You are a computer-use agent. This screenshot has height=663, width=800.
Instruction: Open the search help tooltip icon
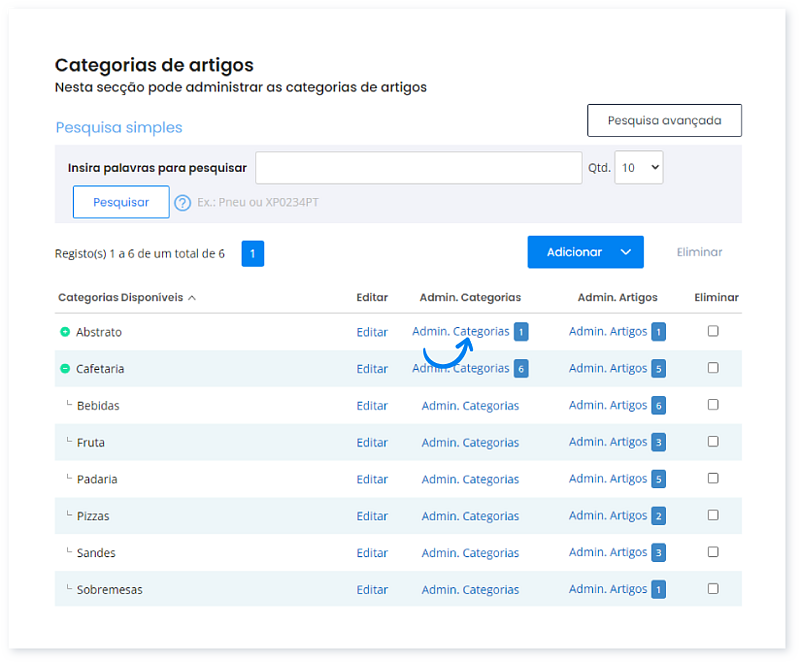click(182, 202)
